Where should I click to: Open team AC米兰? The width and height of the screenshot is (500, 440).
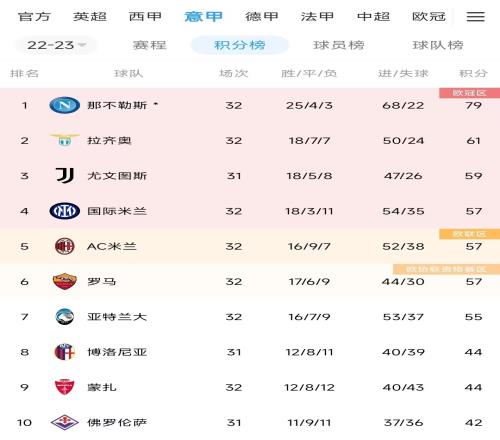click(x=112, y=246)
